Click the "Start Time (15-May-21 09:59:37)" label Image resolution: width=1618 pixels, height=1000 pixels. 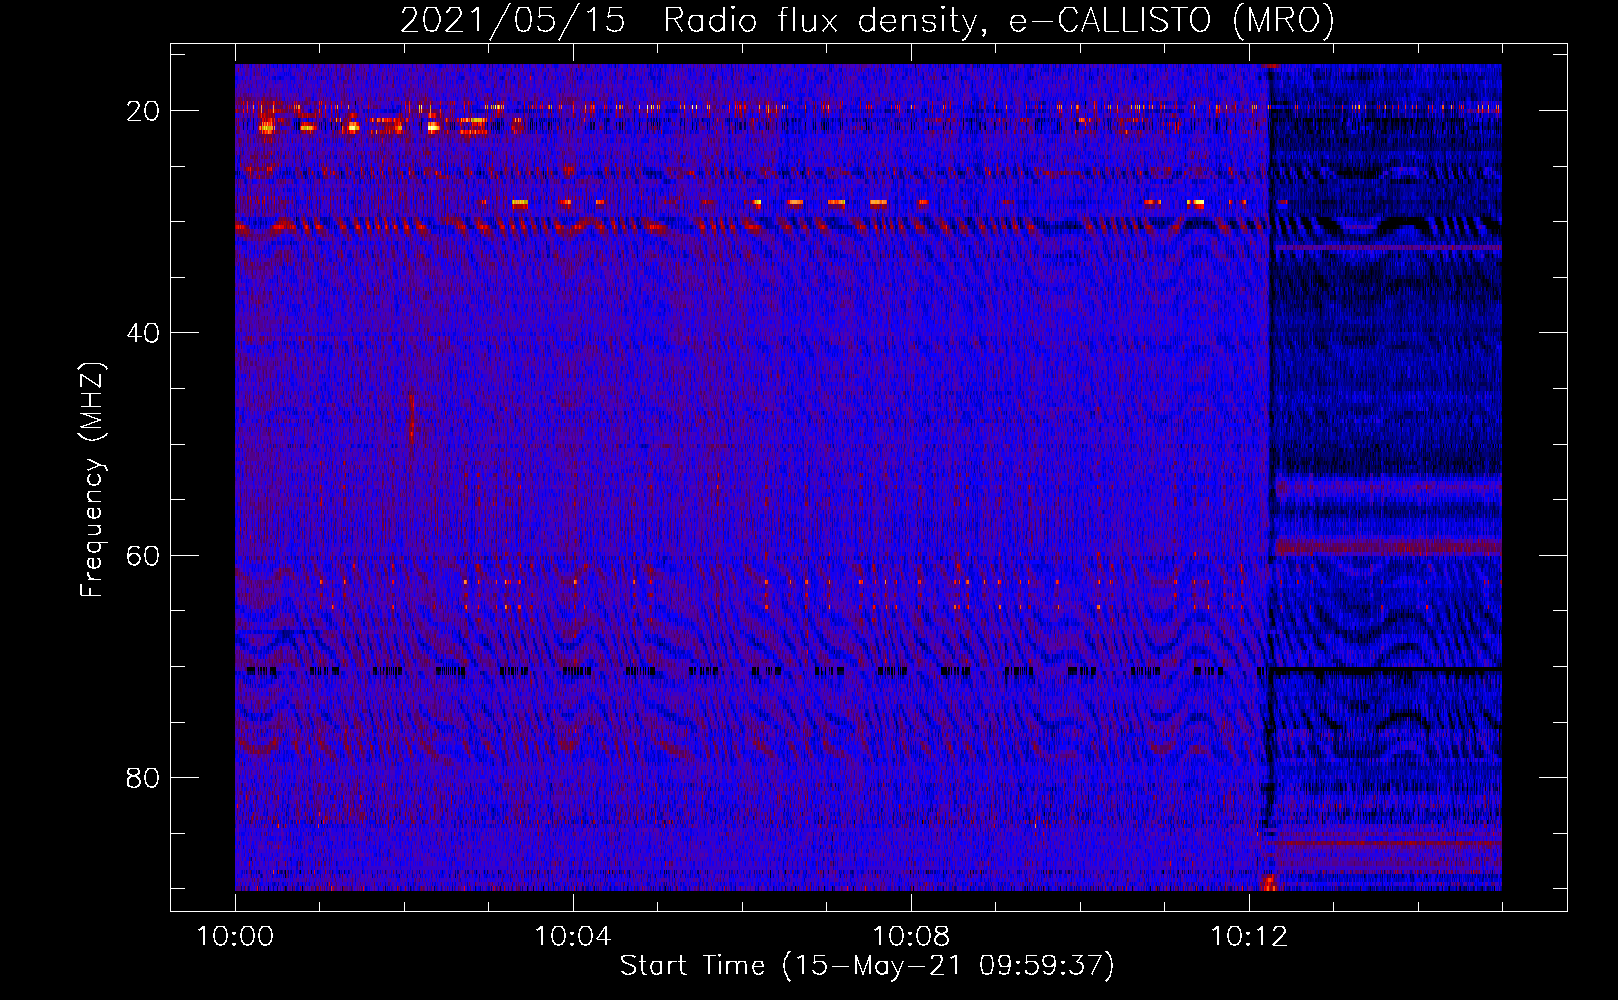867,966
